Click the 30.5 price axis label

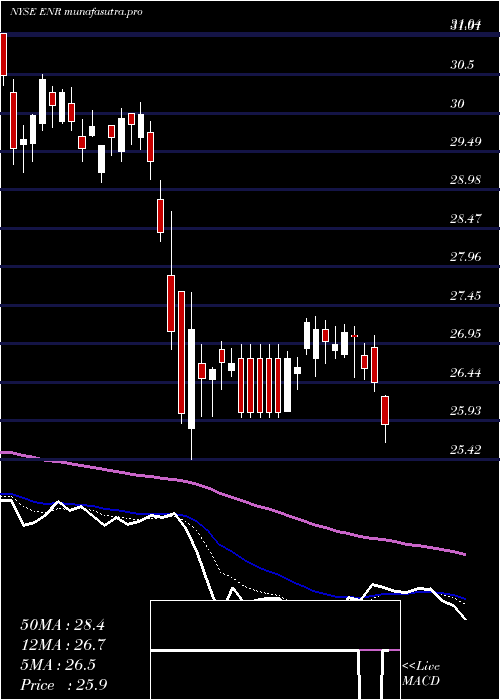(x=462, y=65)
